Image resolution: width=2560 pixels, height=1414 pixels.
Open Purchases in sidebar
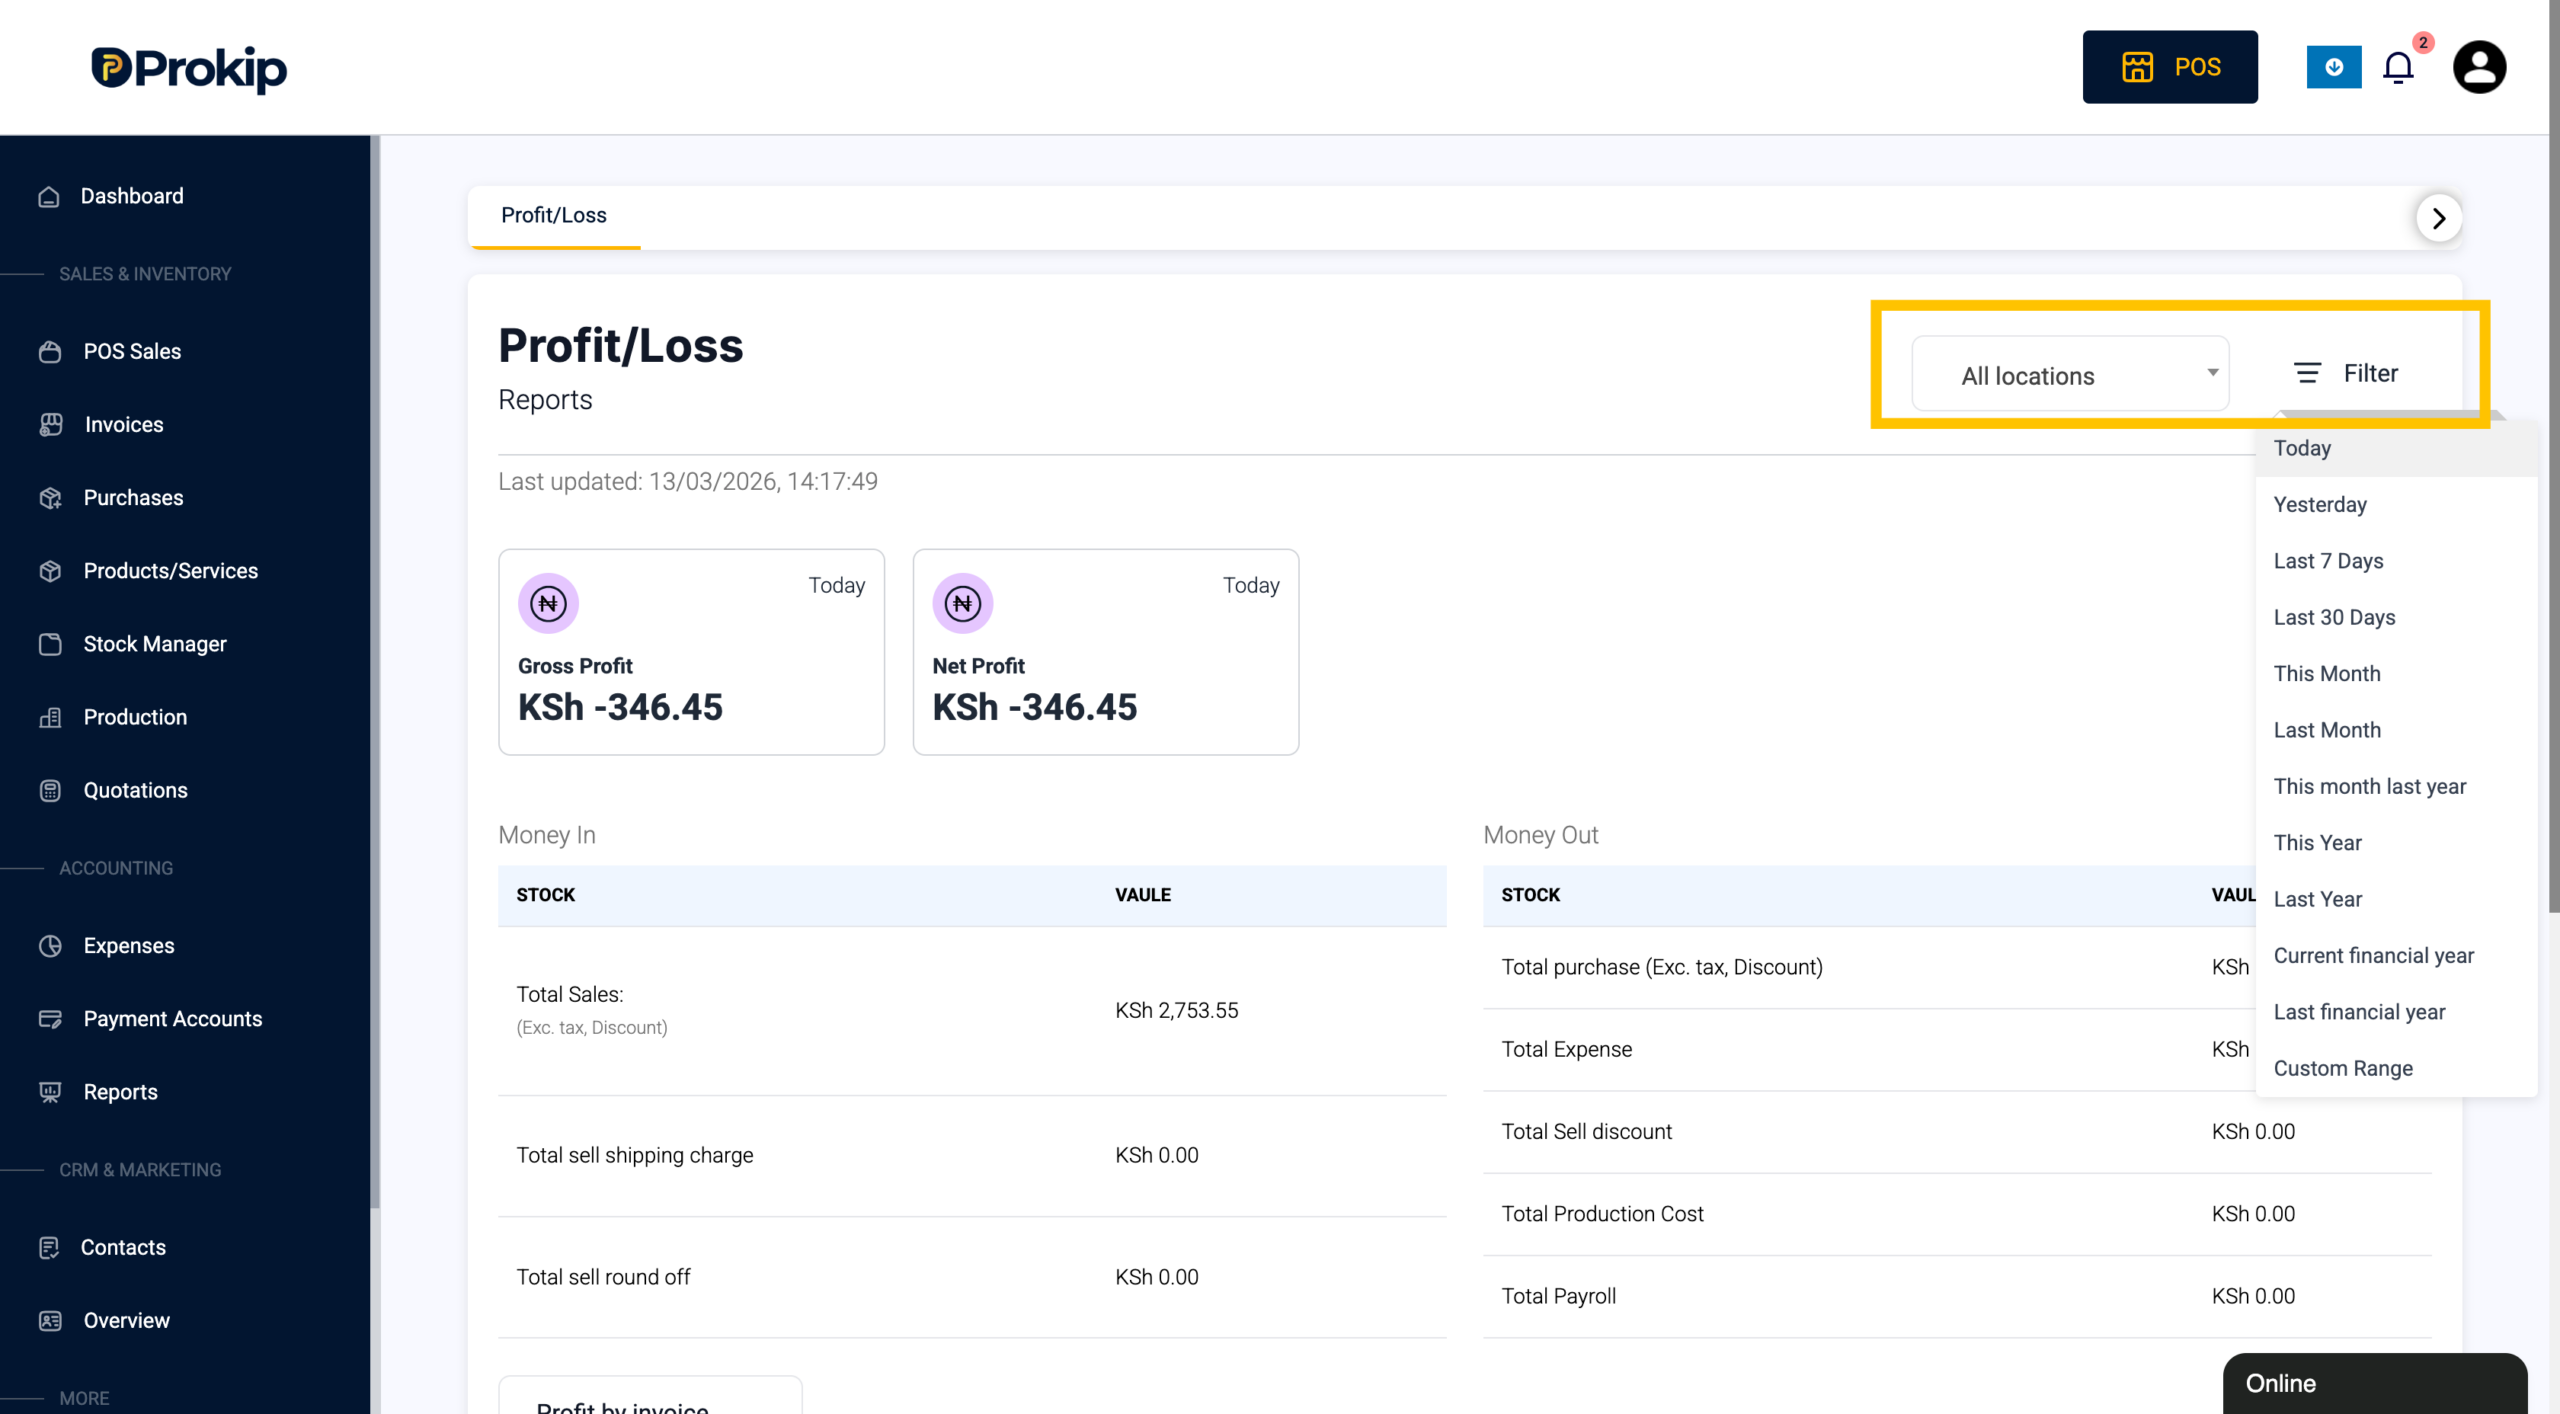point(133,498)
